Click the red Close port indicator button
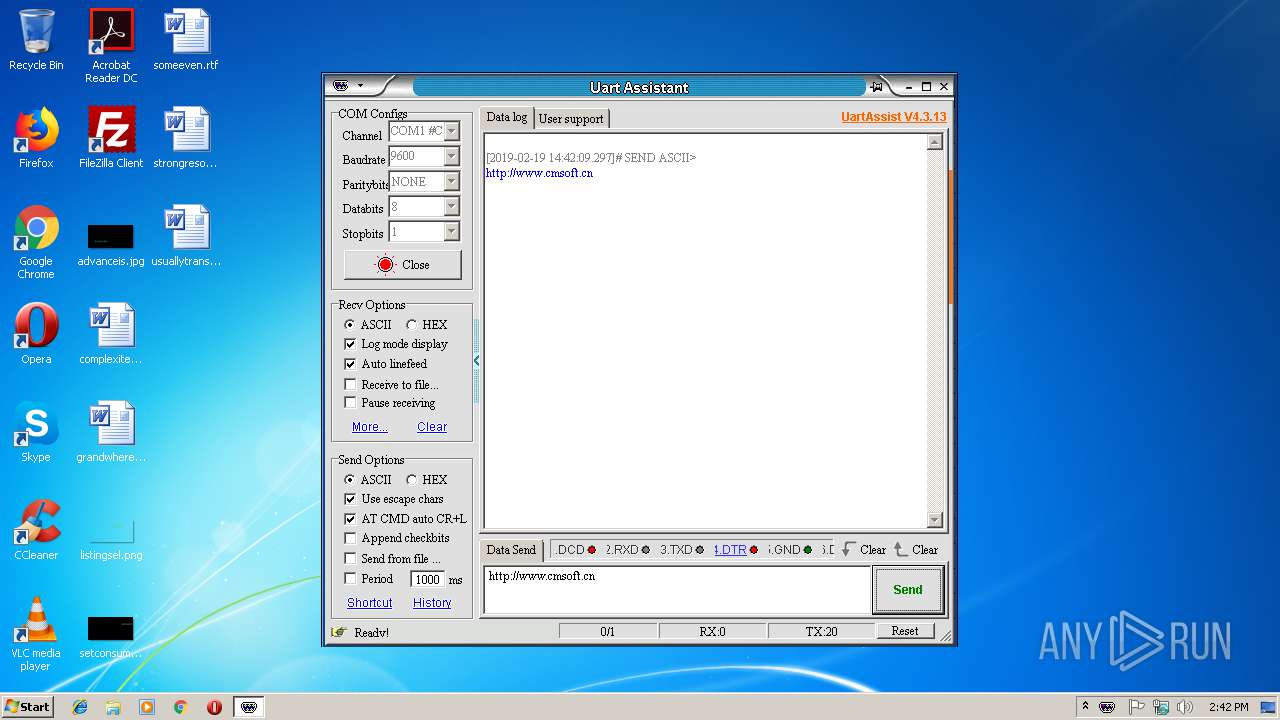 pos(402,265)
